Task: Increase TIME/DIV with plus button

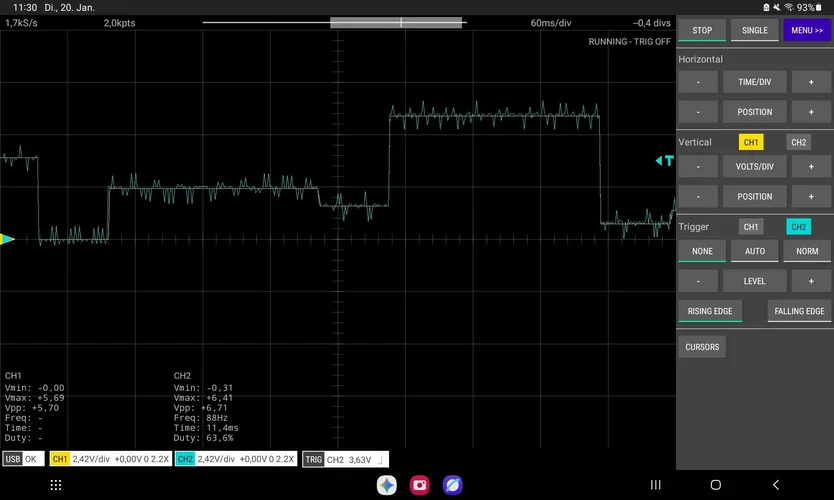Action: 810,82
